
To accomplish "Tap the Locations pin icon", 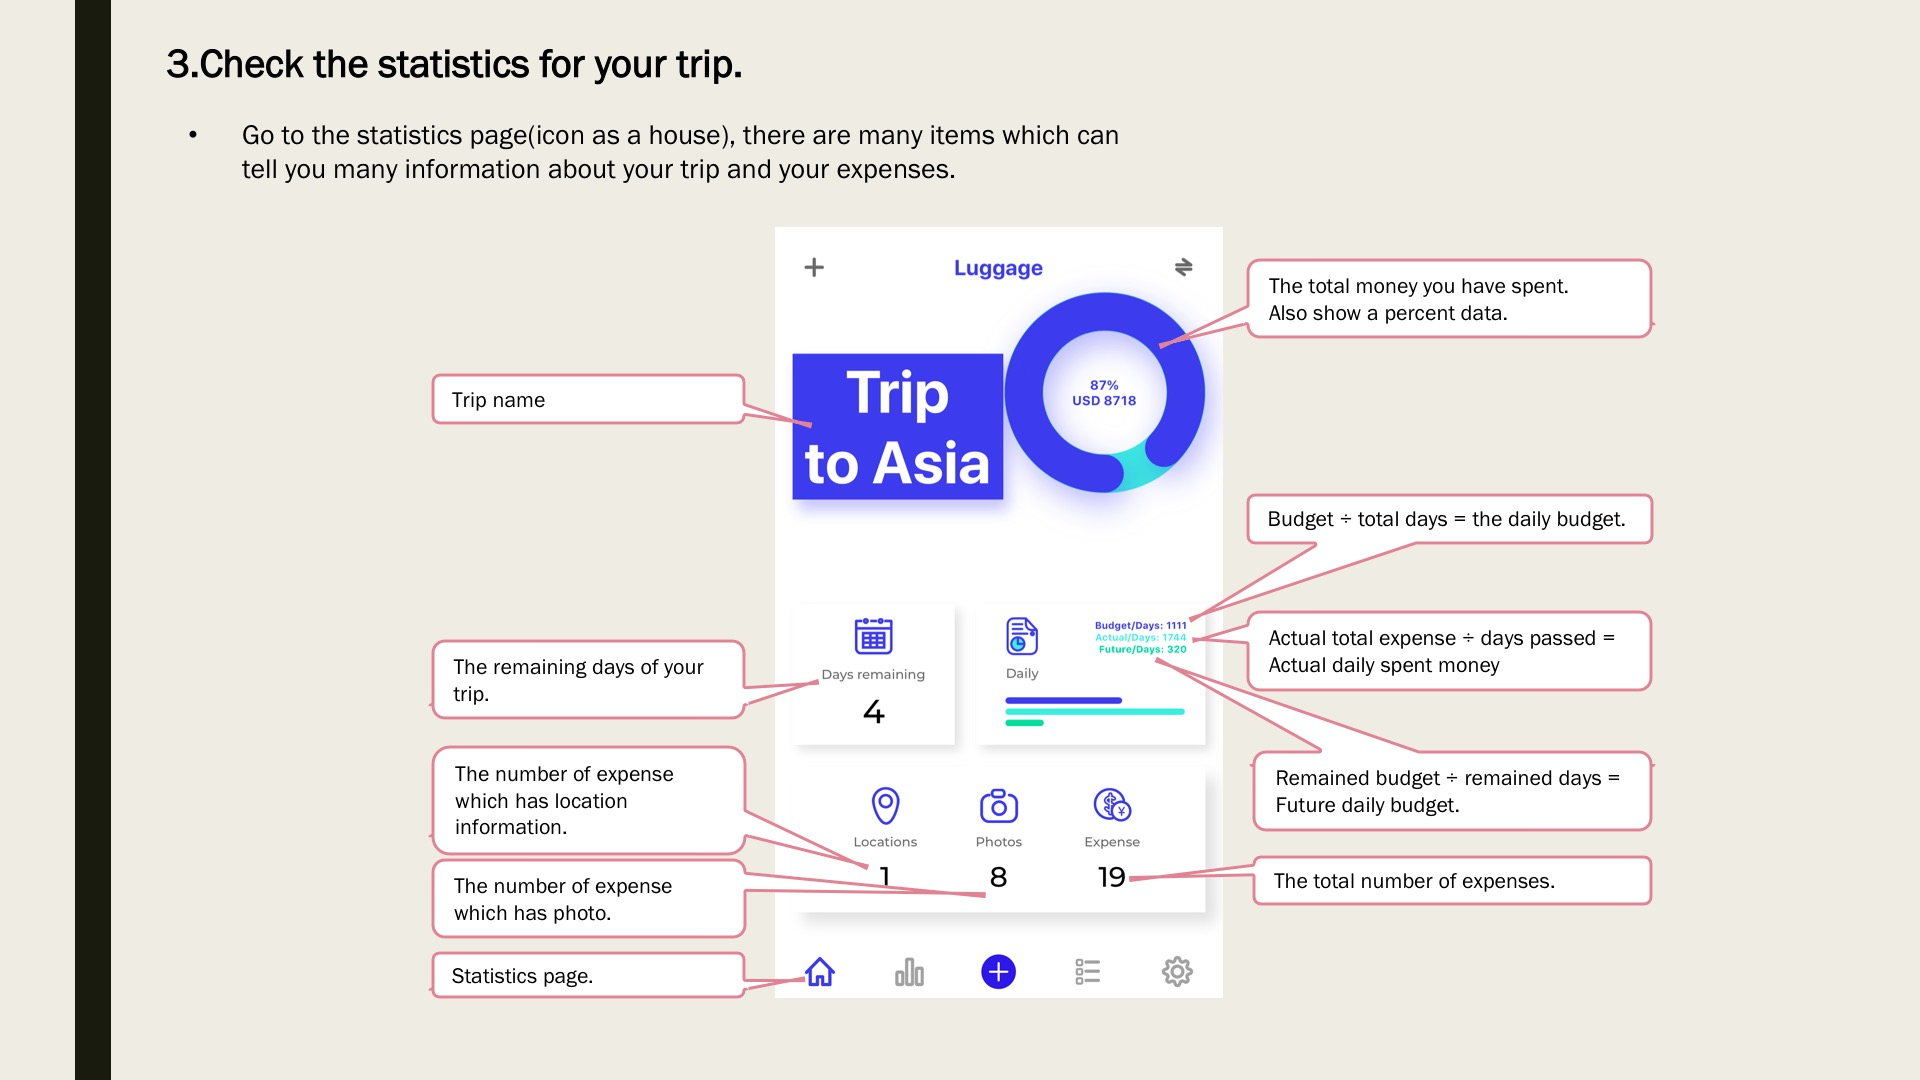I will coord(885,805).
